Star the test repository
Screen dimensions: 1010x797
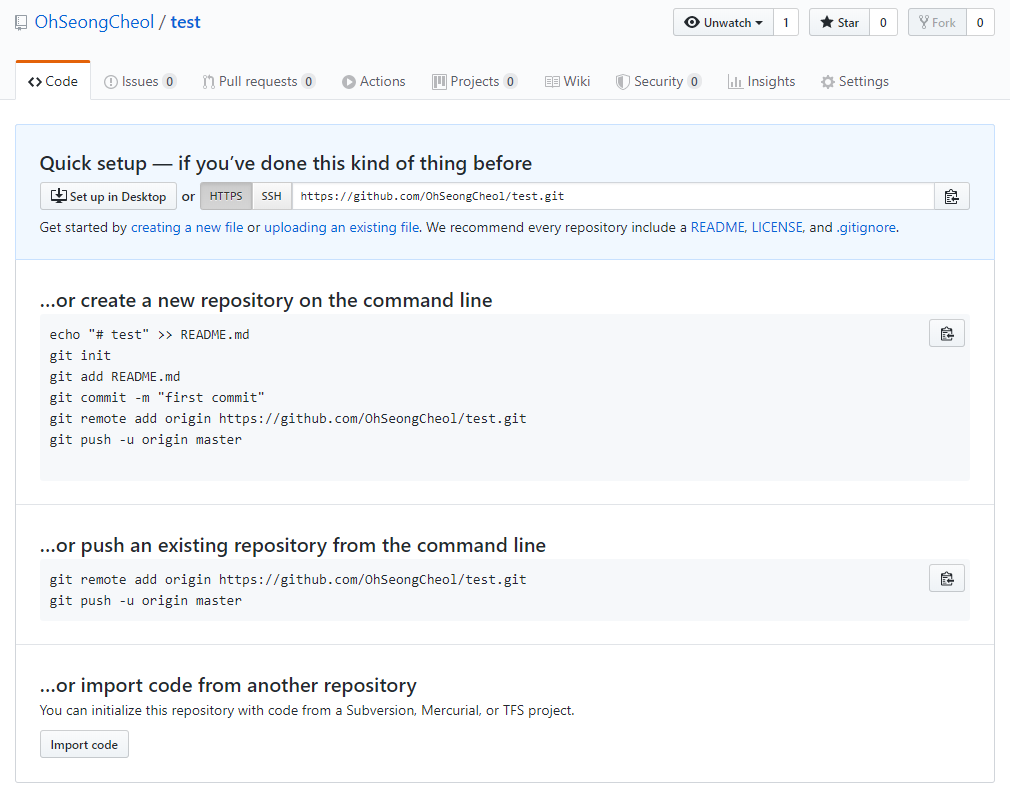pos(839,23)
